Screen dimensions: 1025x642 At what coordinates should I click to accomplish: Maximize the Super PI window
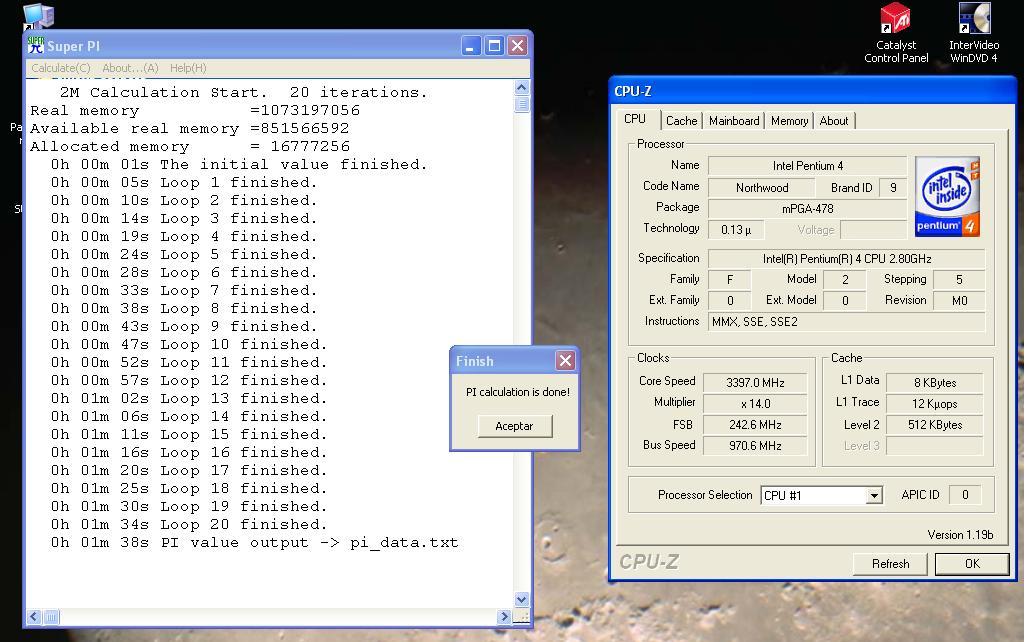494,45
